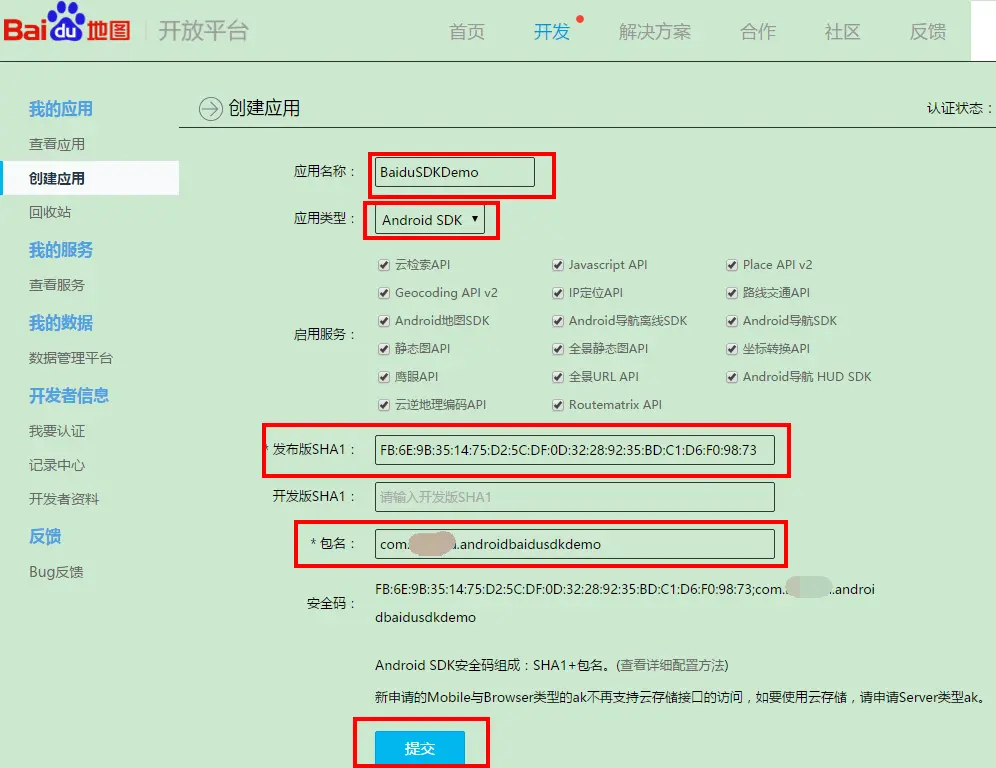Open the 应用类型 Android SDK dropdown
Image resolution: width=996 pixels, height=768 pixels.
click(x=429, y=220)
